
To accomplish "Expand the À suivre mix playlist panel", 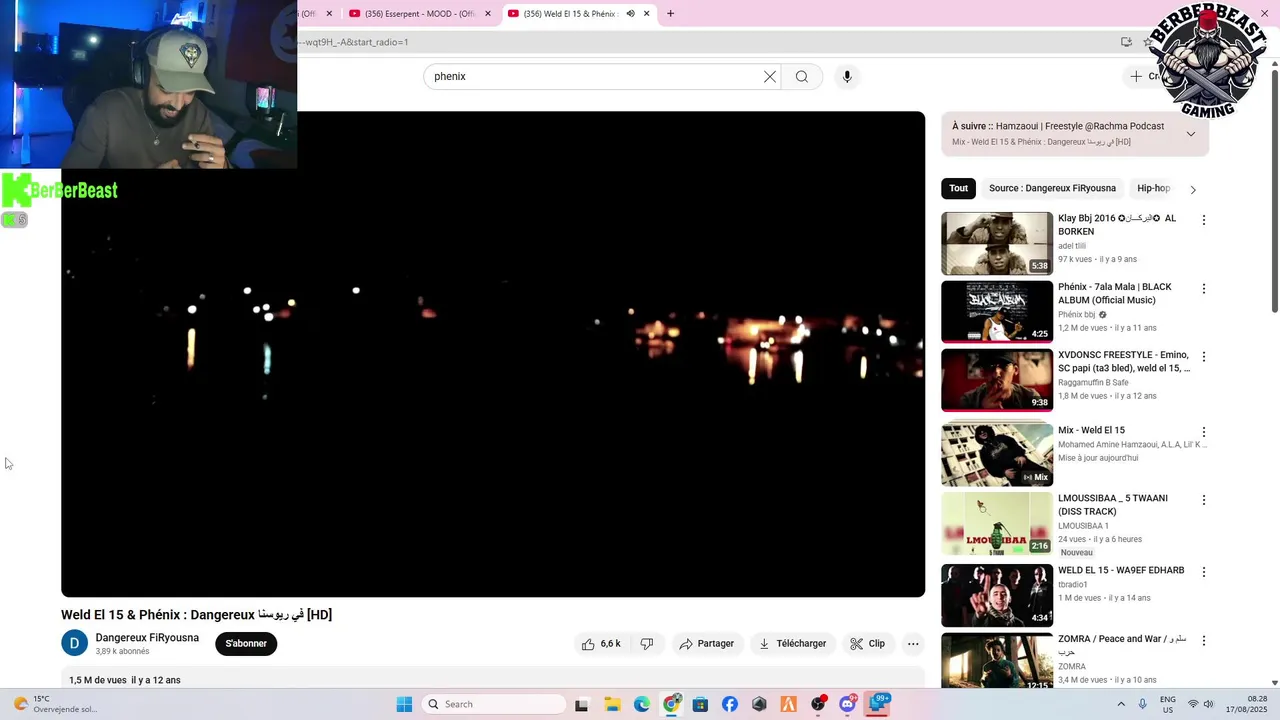I will pyautogui.click(x=1191, y=134).
